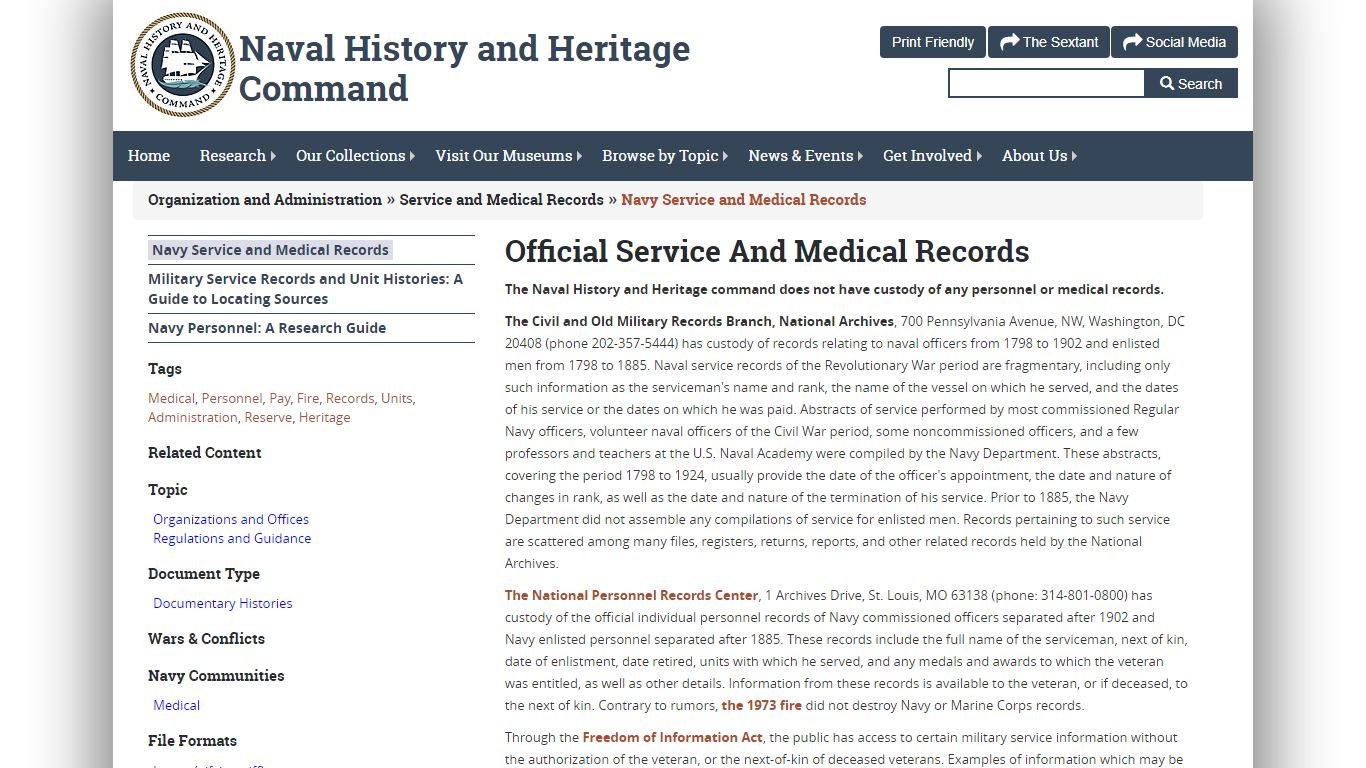Click the Document Type sidebar heading
The width and height of the screenshot is (1366, 768).
pyautogui.click(x=204, y=574)
